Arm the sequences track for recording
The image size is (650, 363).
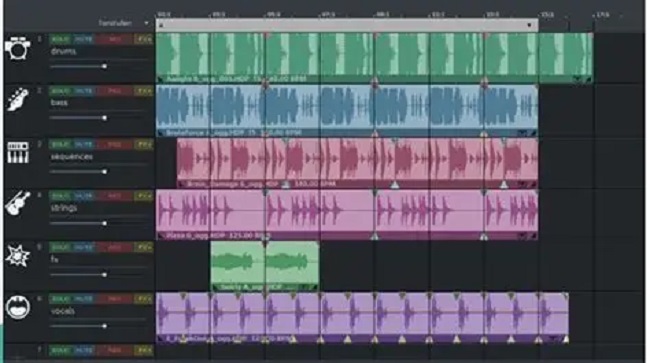coord(114,144)
